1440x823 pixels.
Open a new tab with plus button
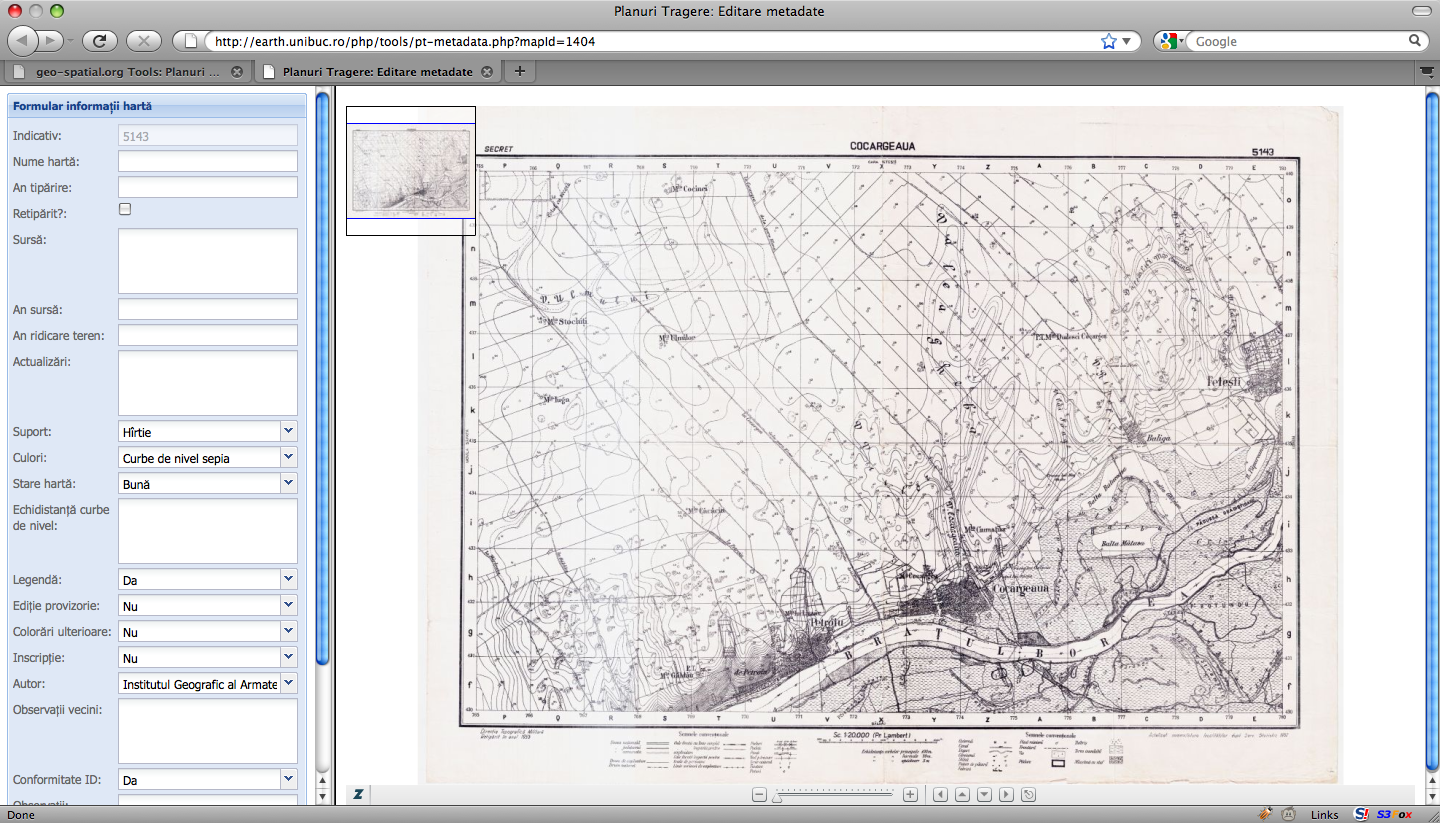[x=519, y=71]
